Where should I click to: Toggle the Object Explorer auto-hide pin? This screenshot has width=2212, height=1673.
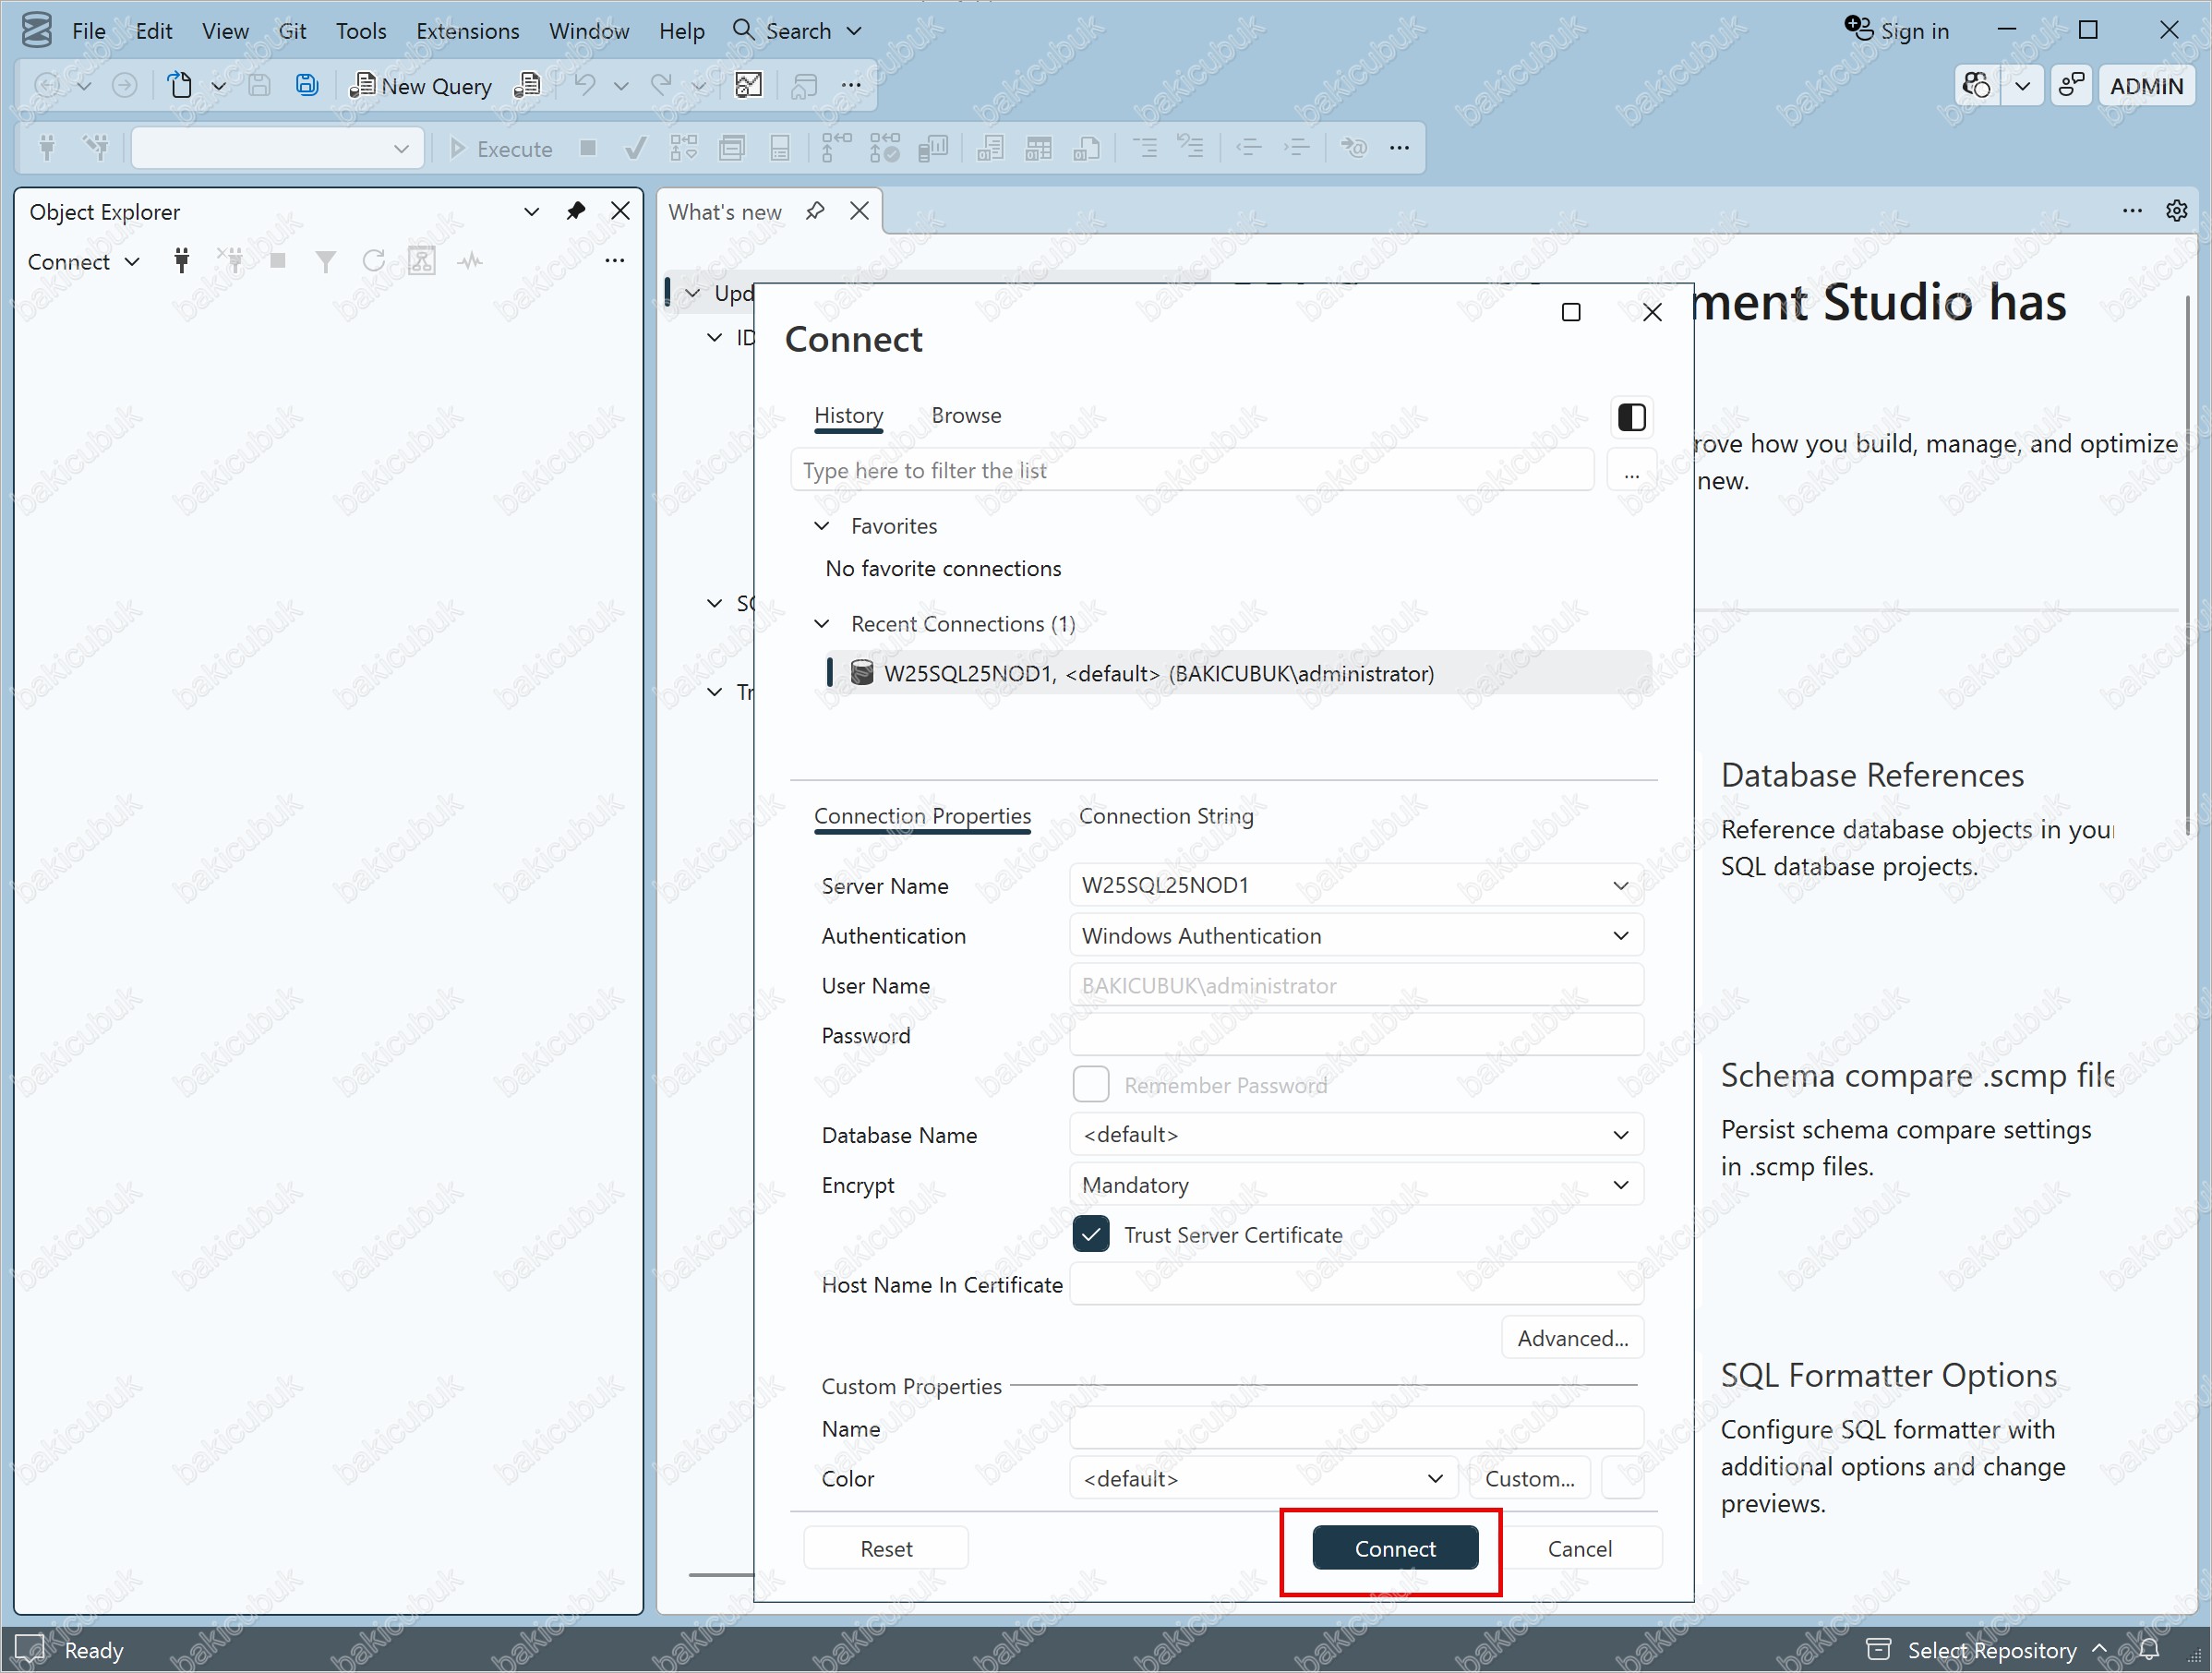click(x=576, y=211)
